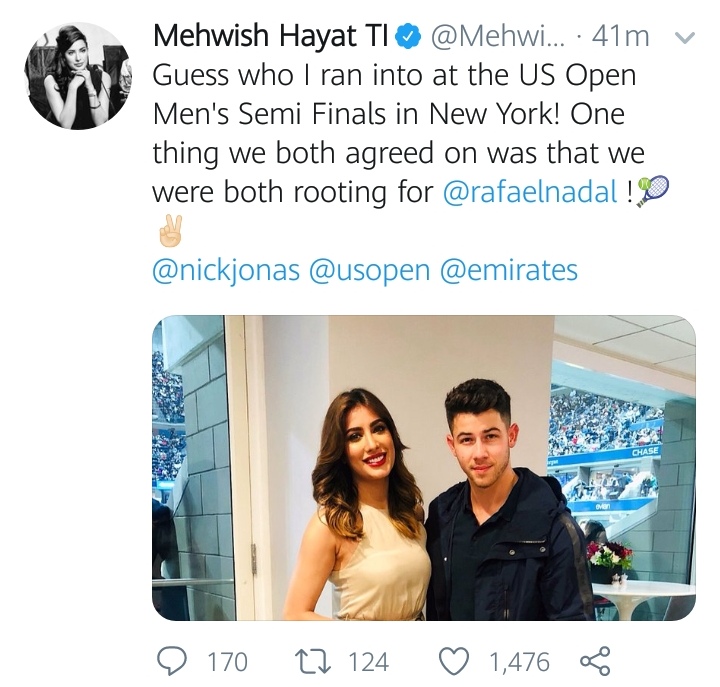Expand the tweet options chevron
The width and height of the screenshot is (720, 687).
684,38
